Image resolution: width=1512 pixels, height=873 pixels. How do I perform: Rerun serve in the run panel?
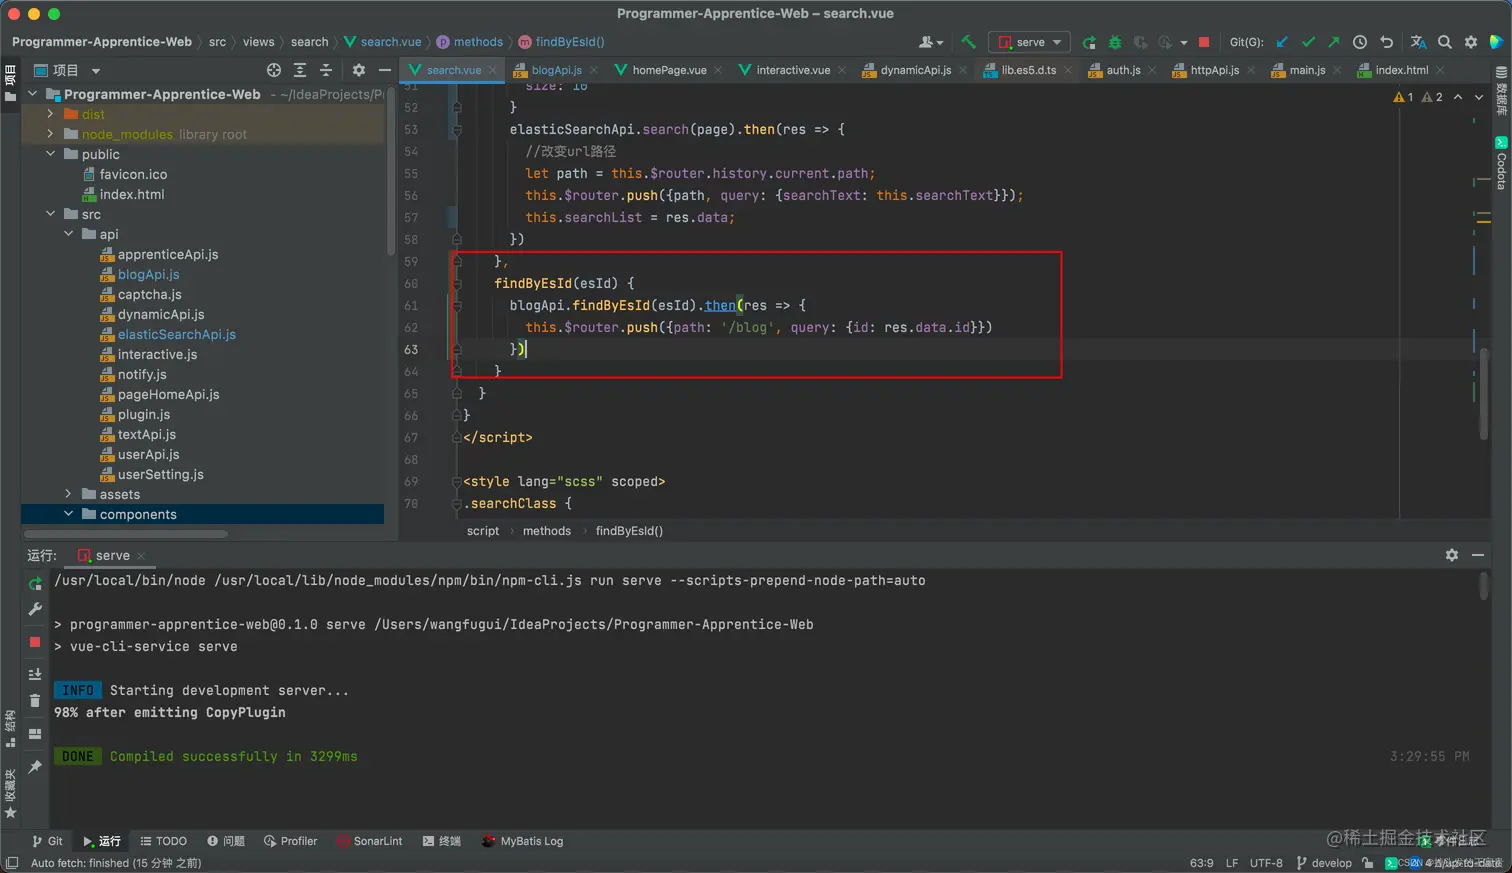tap(35, 583)
